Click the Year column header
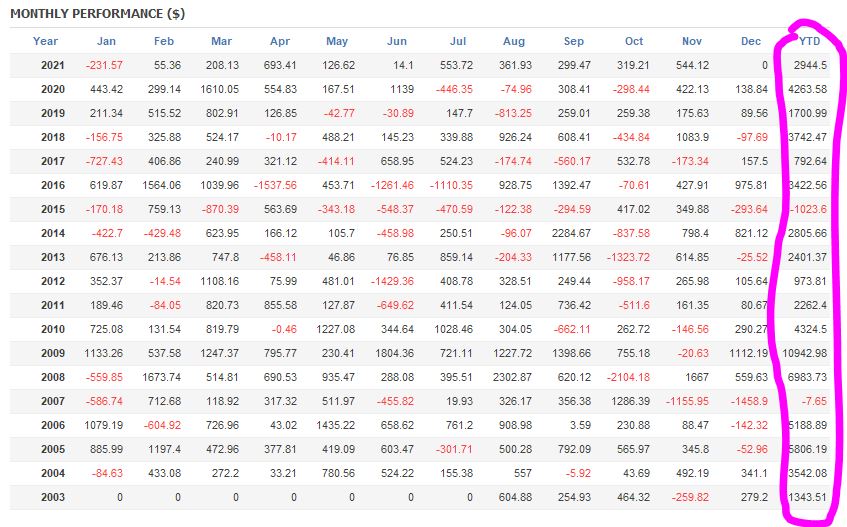Image resolution: width=847 pixels, height=527 pixels. (x=45, y=41)
